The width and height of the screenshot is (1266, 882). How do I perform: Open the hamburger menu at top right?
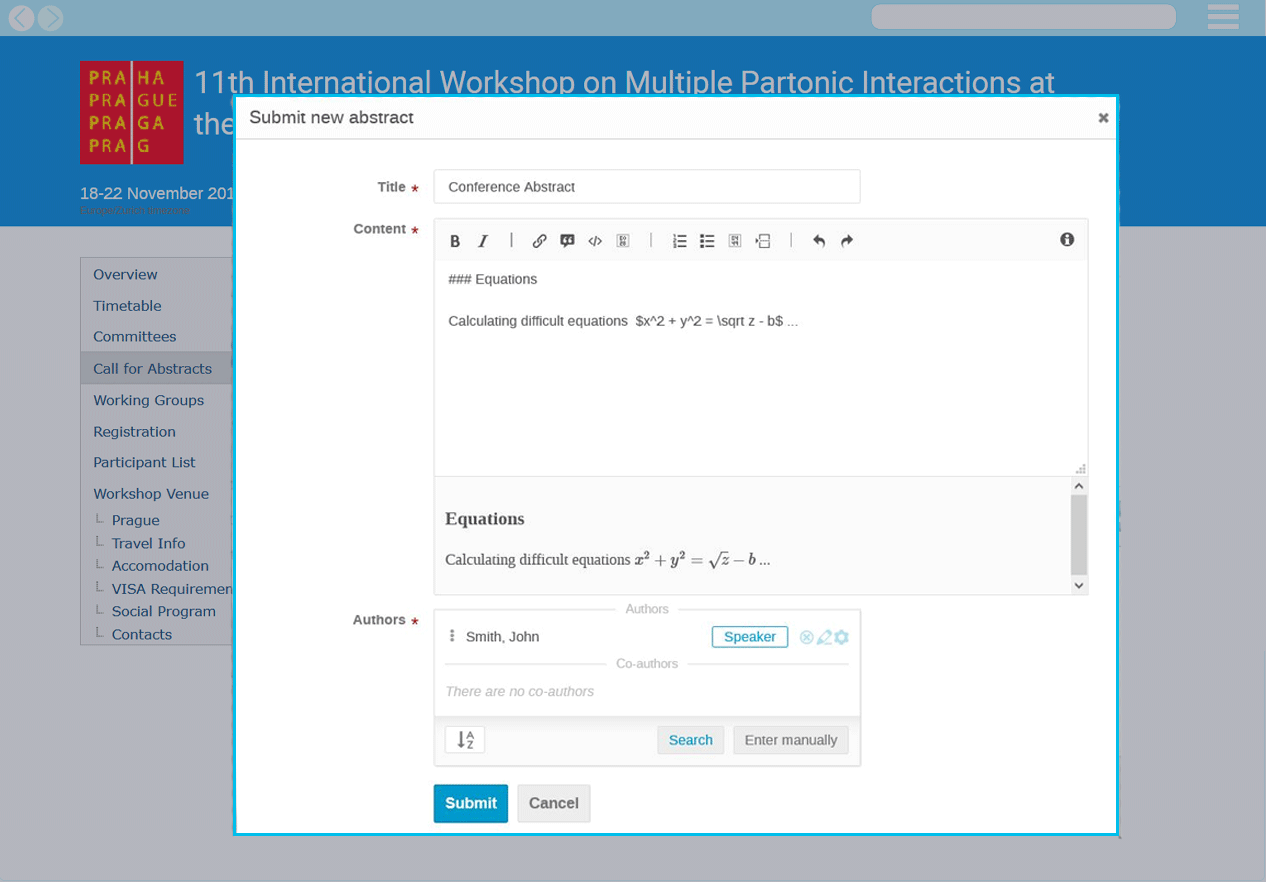(1222, 17)
